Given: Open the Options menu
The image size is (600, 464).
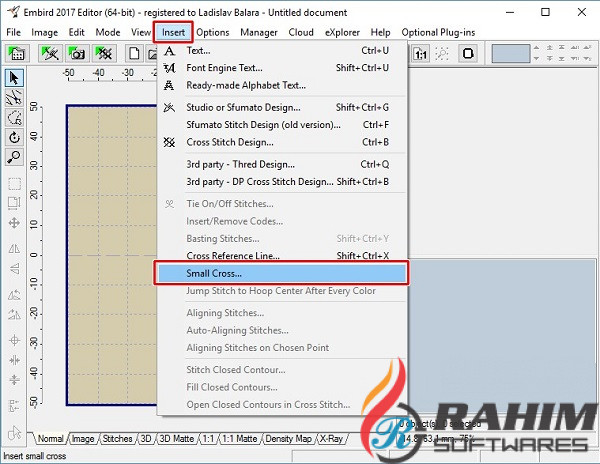Looking at the screenshot, I should point(213,33).
